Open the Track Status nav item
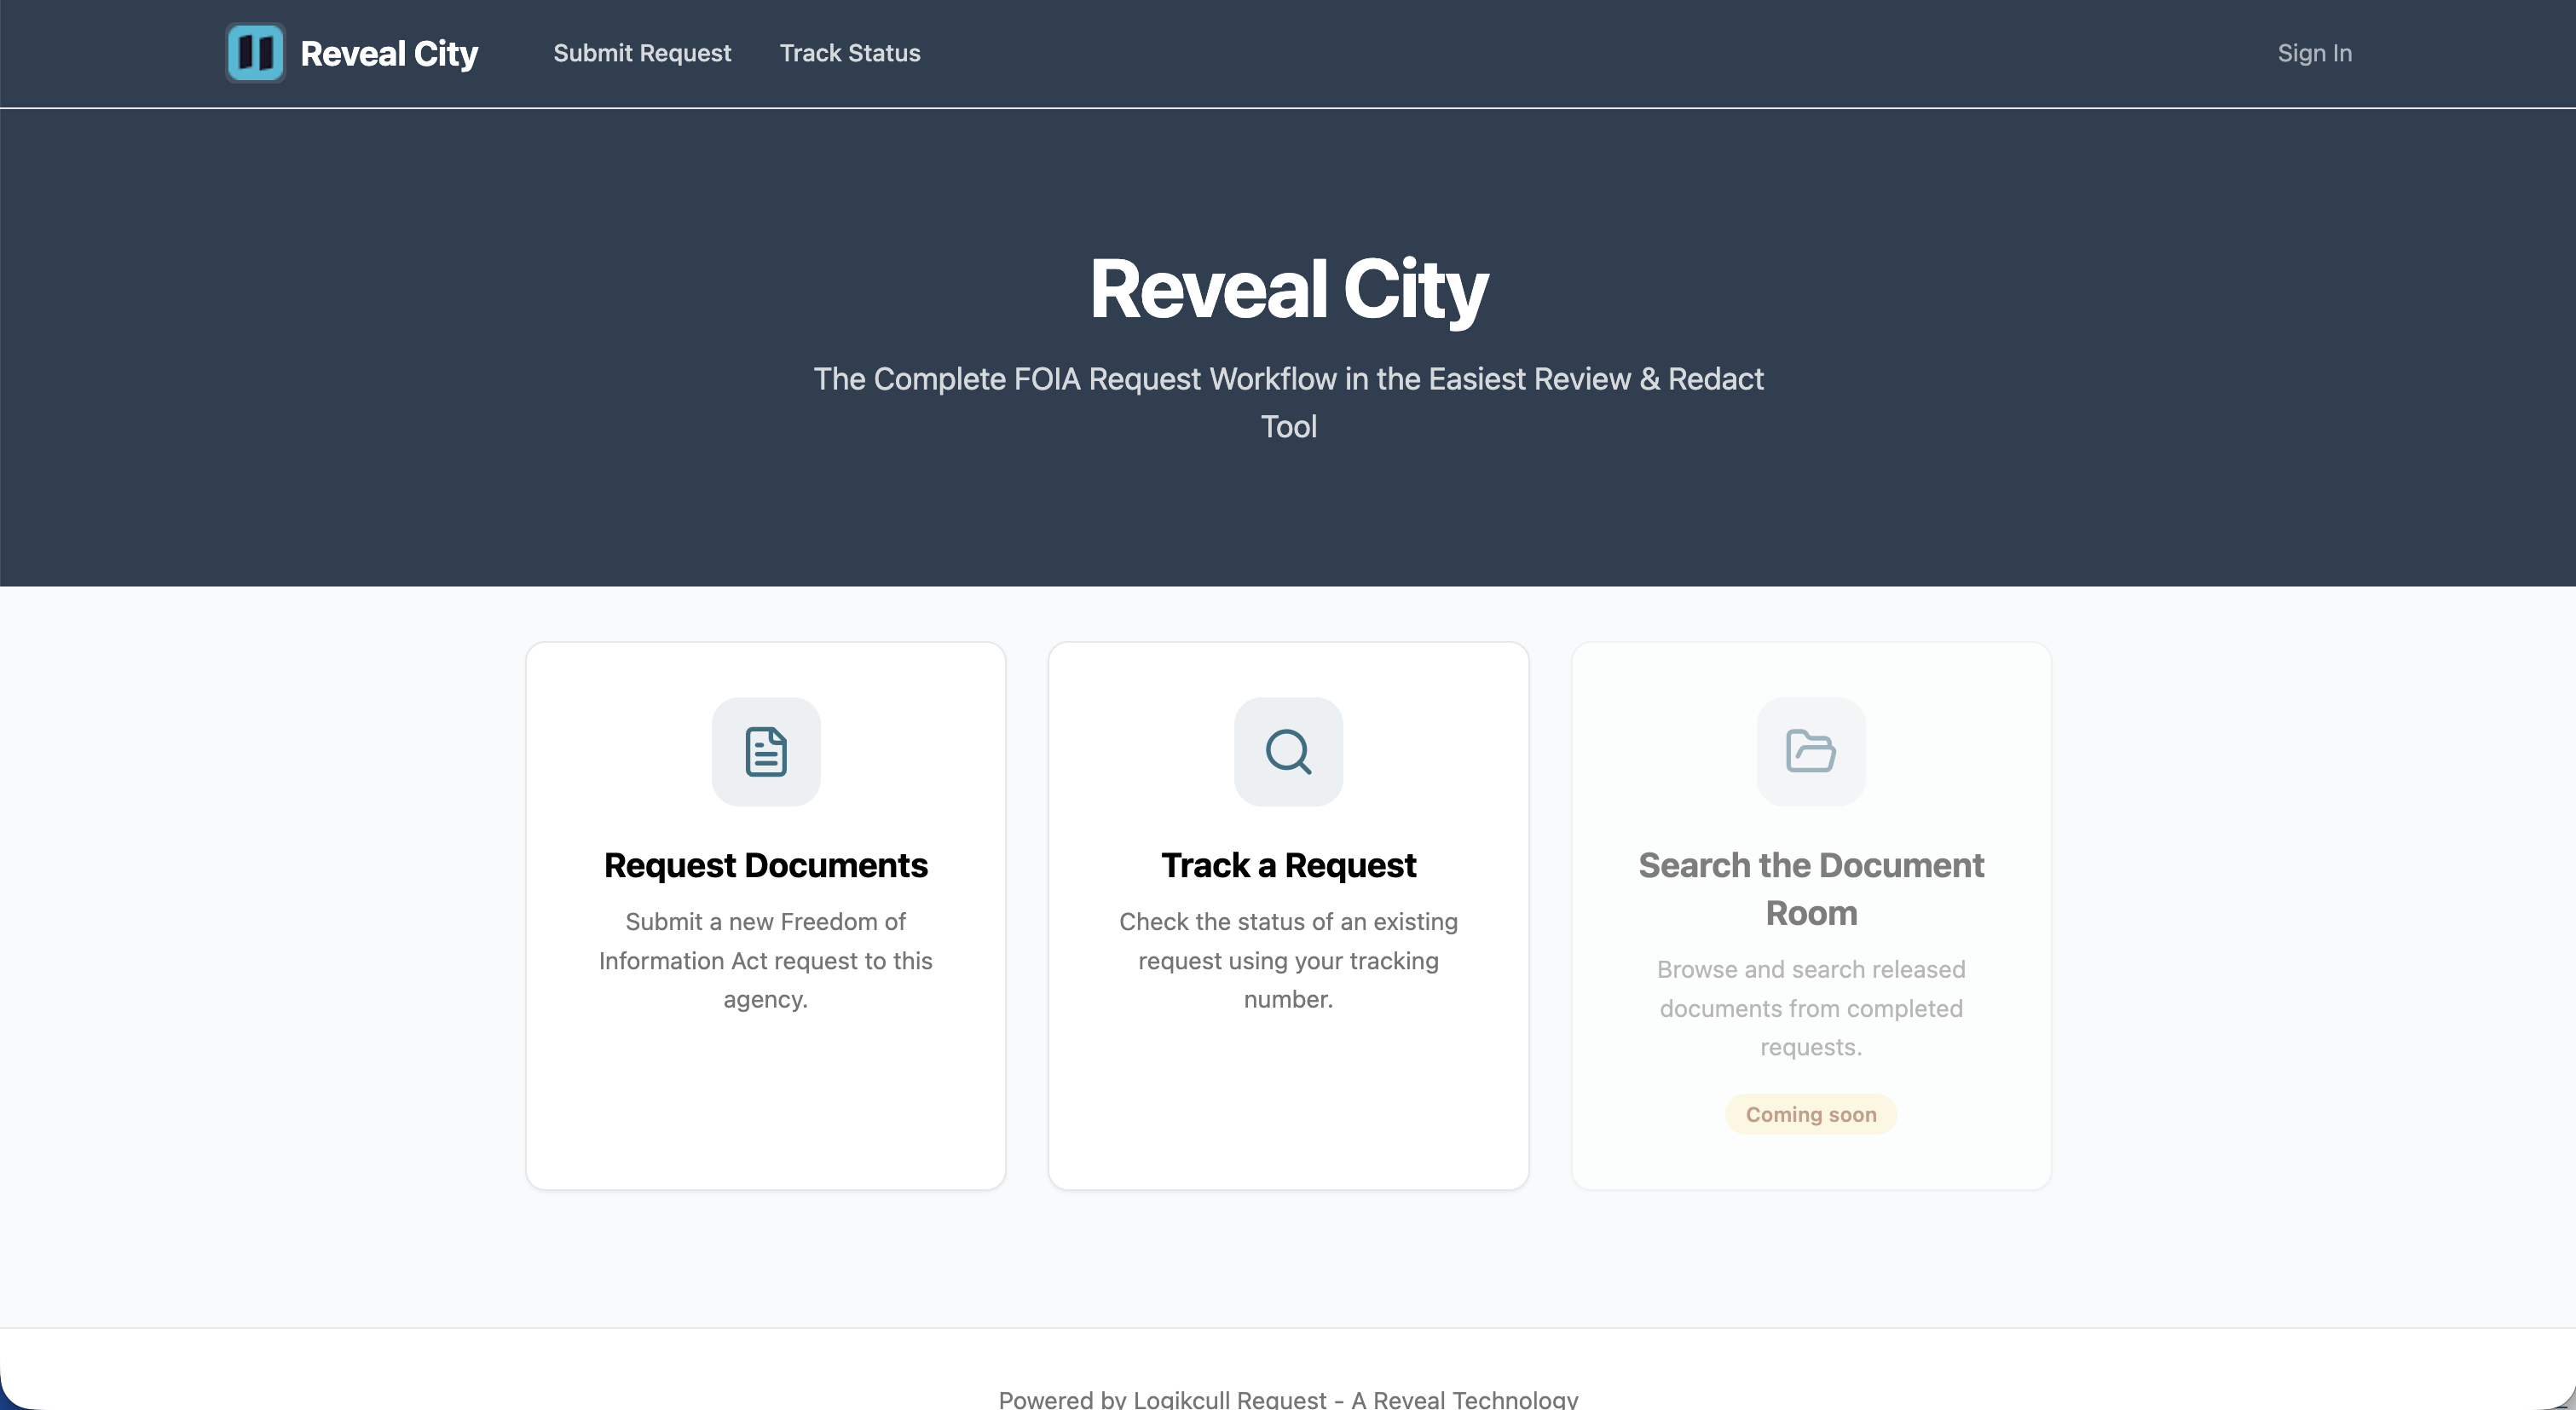This screenshot has width=2576, height=1410. coord(850,53)
